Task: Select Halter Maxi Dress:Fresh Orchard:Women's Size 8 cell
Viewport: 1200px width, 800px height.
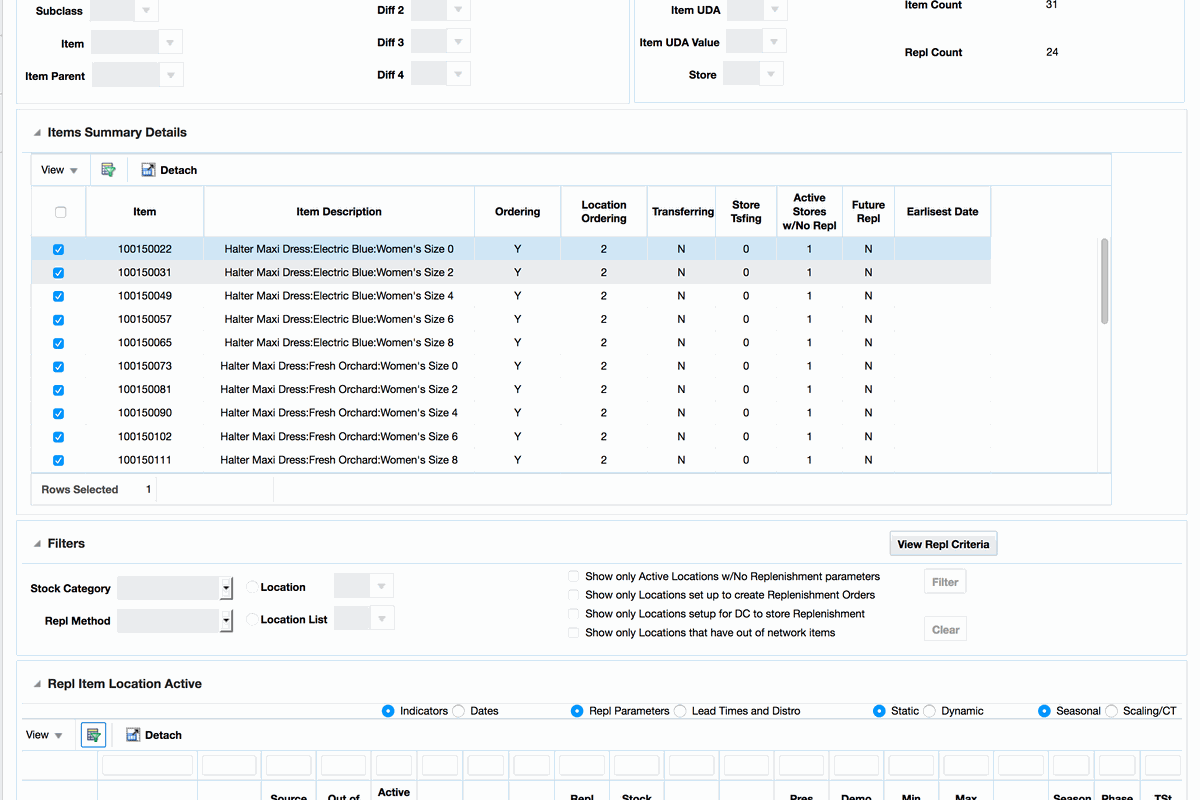Action: coord(339,460)
